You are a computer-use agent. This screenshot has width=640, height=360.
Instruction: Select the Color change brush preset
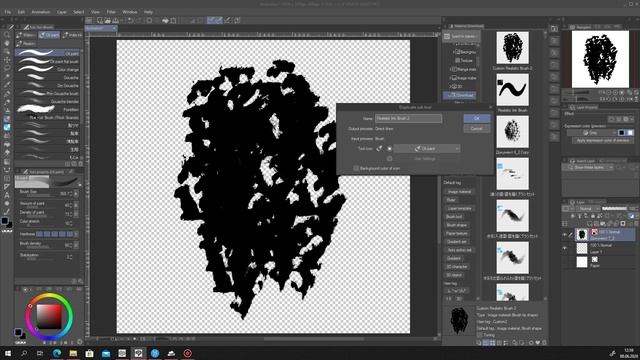click(x=47, y=69)
